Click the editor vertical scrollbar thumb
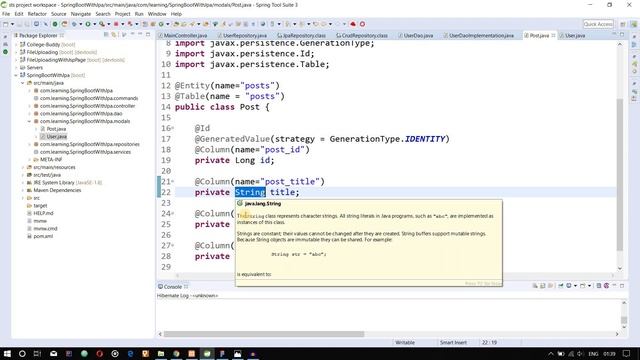 pos(620,174)
